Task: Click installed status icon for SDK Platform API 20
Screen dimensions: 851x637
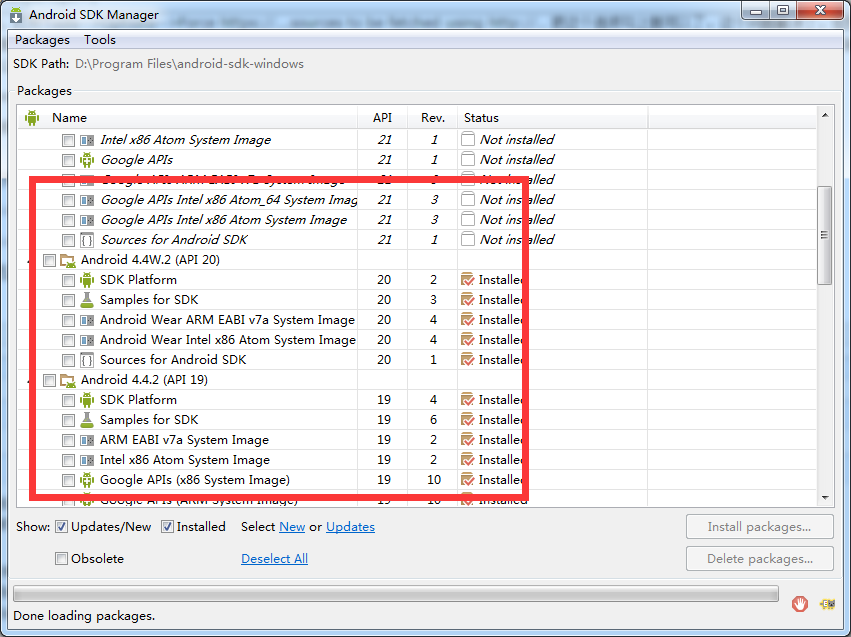Action: tap(467, 280)
